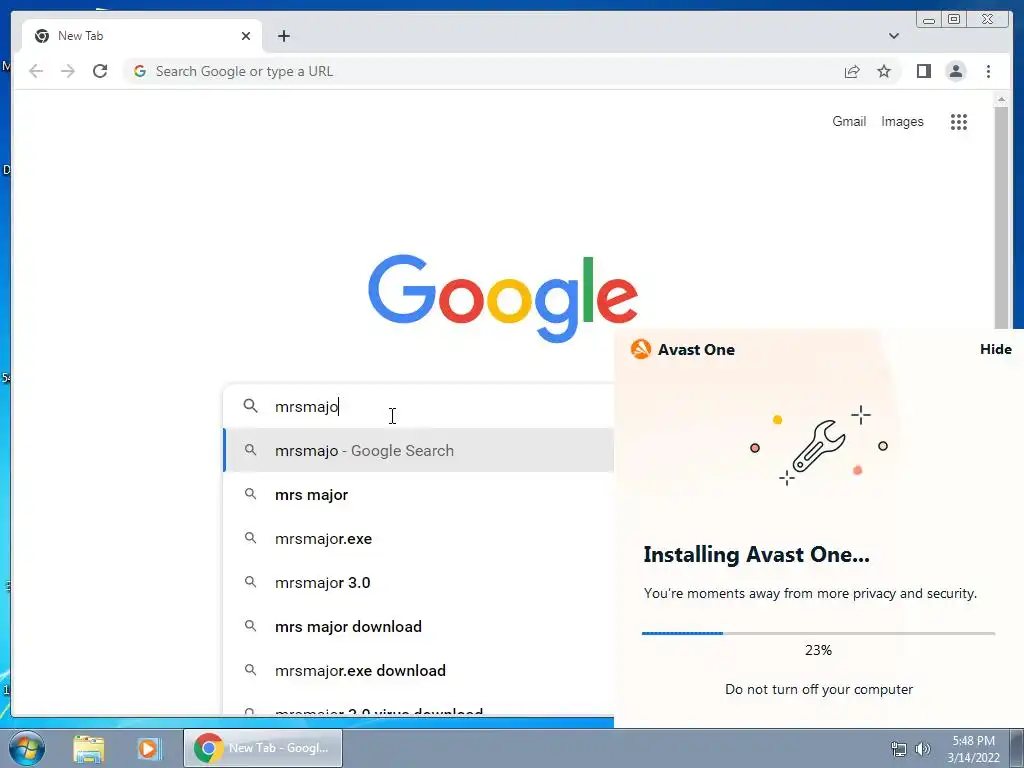Click the share page icon

[x=852, y=71]
